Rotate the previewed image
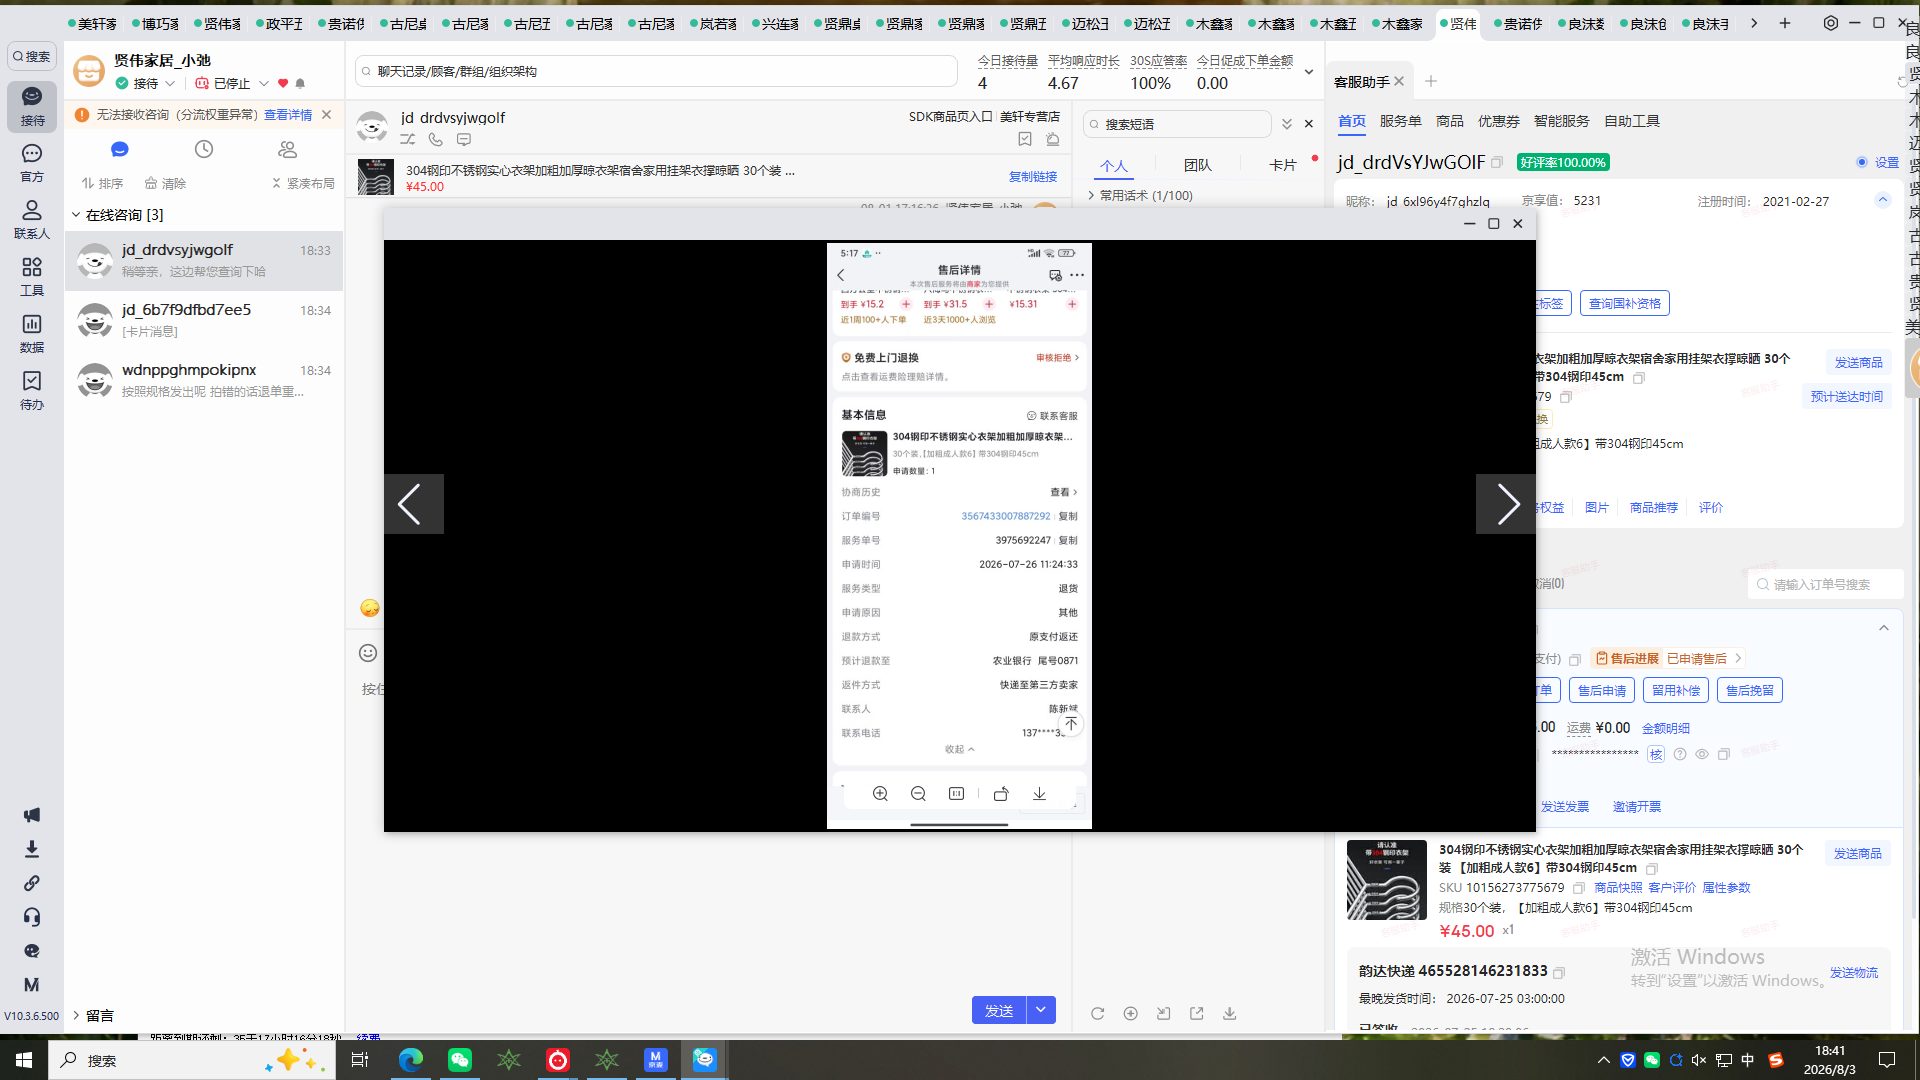This screenshot has height=1080, width=1920. tap(1001, 794)
